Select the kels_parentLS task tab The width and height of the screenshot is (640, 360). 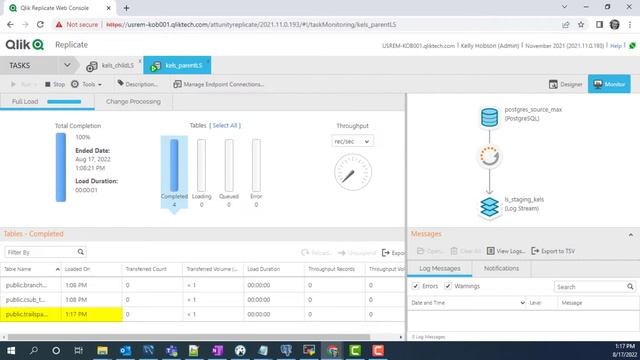point(177,65)
